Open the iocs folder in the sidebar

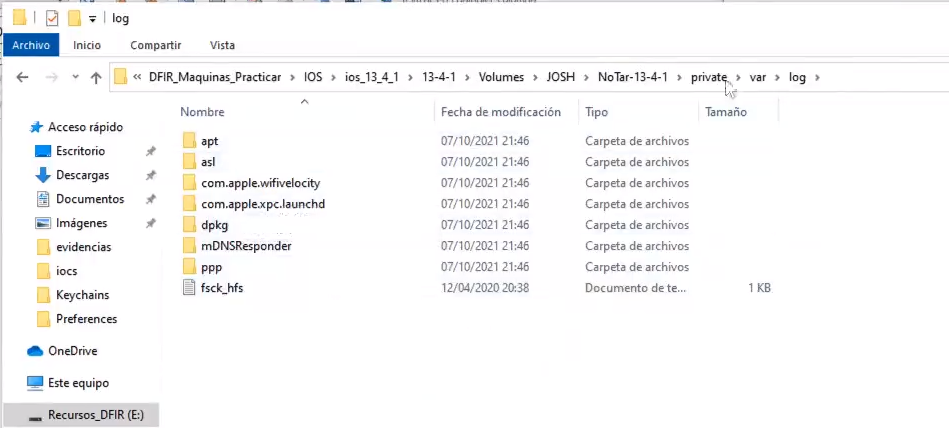67,271
